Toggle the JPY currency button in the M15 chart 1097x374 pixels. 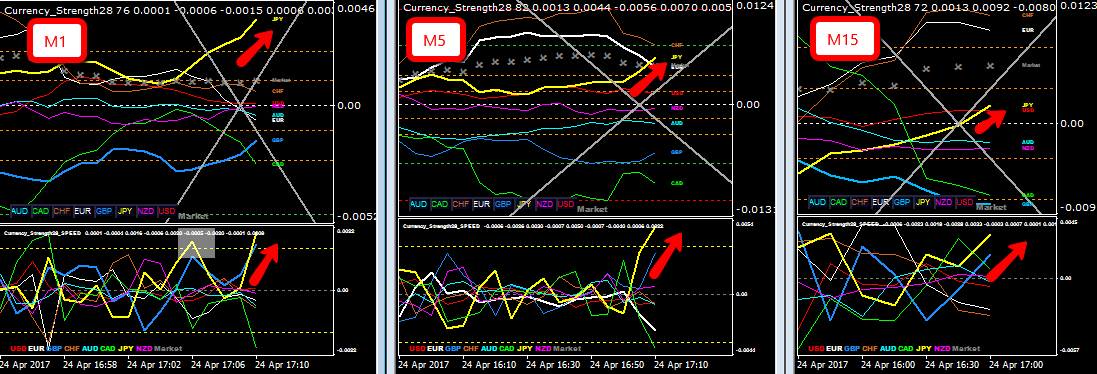(x=923, y=202)
